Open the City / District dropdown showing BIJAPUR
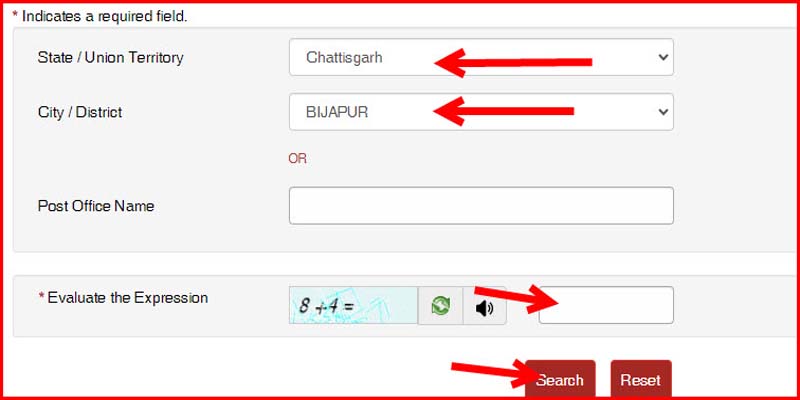The width and height of the screenshot is (800, 400). tap(481, 112)
